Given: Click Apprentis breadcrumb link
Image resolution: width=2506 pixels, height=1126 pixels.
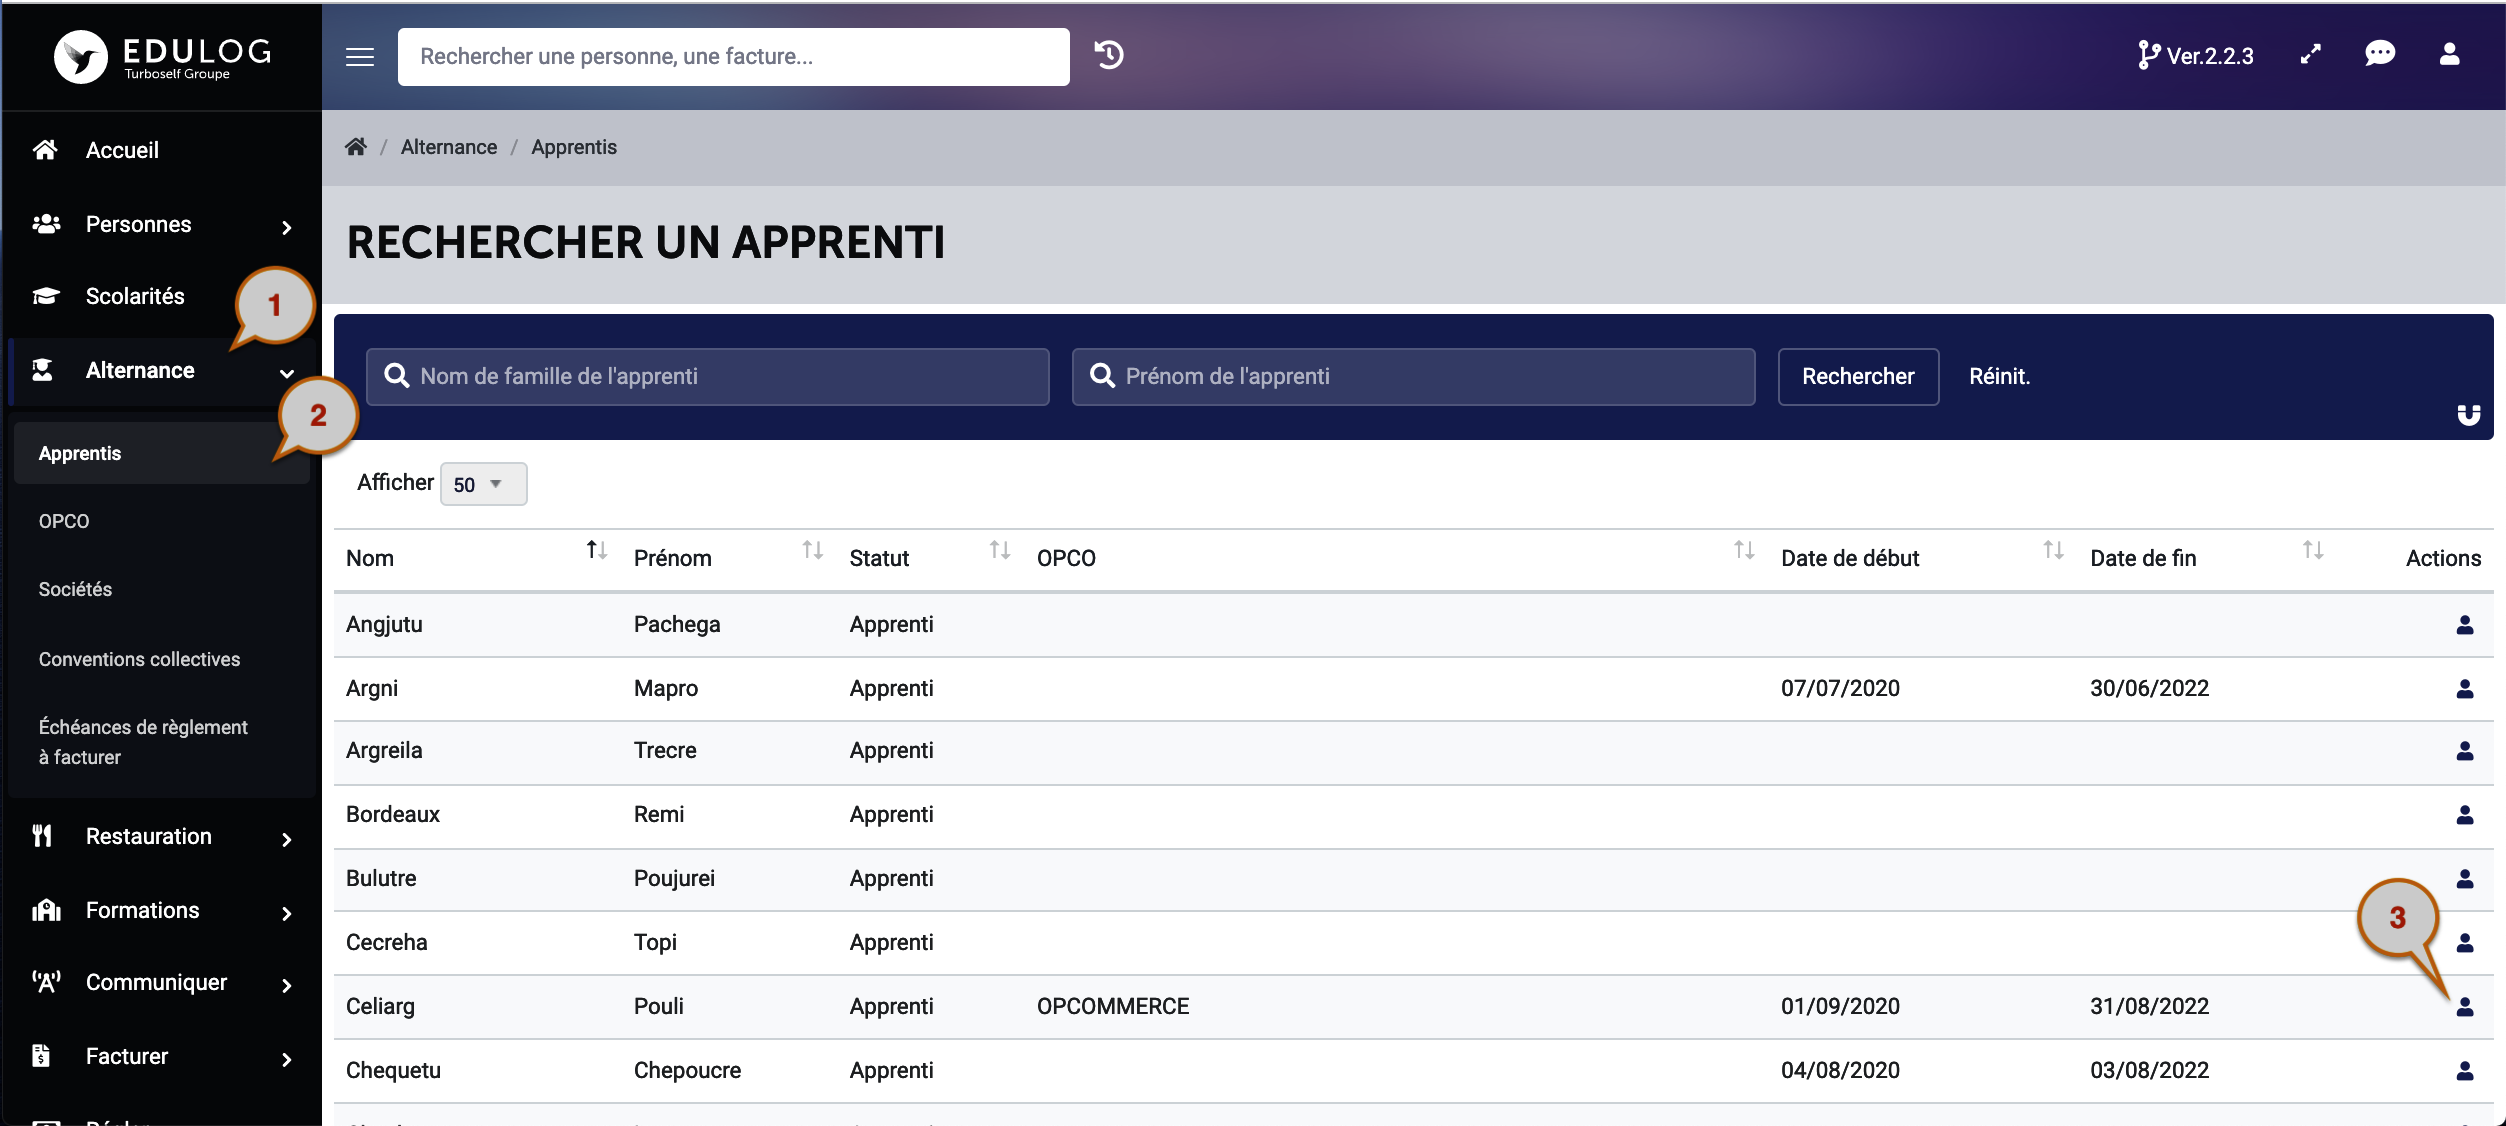Looking at the screenshot, I should (574, 147).
